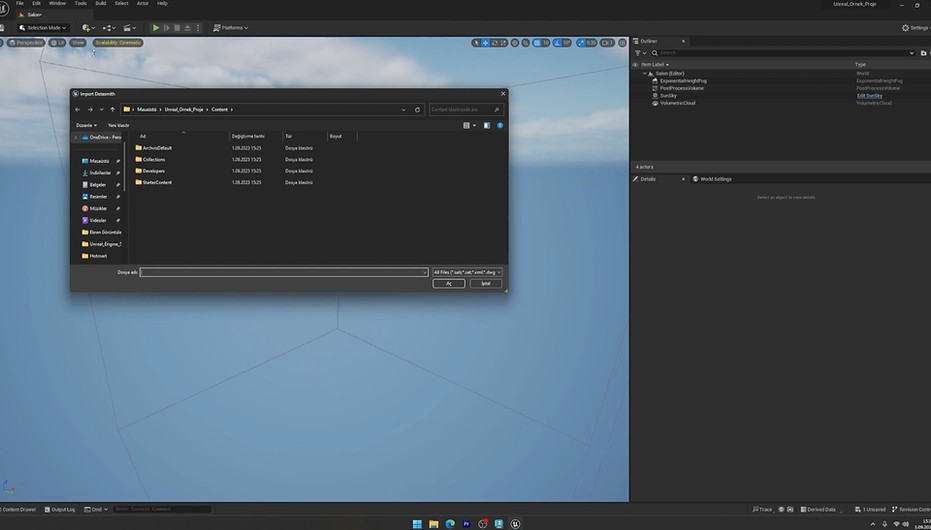Activate the Rotate gizmo tool
This screenshot has height=530, width=931.
tap(494, 43)
